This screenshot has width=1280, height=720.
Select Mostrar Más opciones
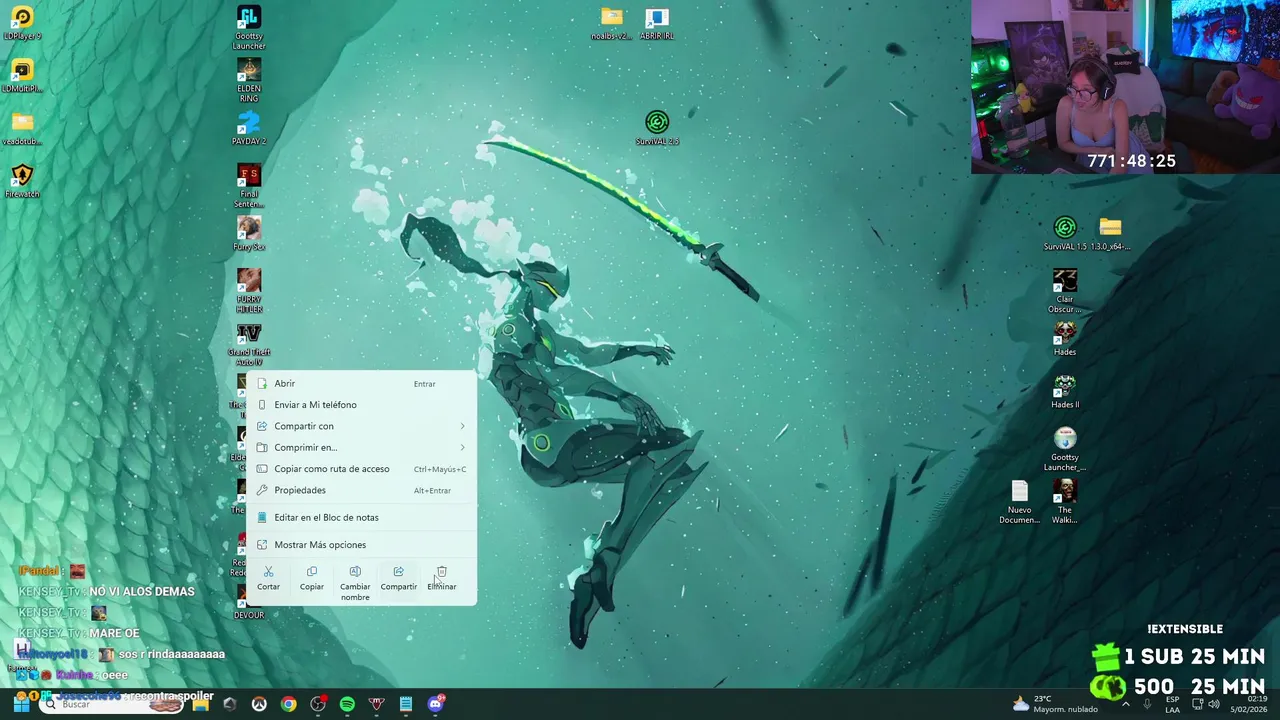[362, 544]
